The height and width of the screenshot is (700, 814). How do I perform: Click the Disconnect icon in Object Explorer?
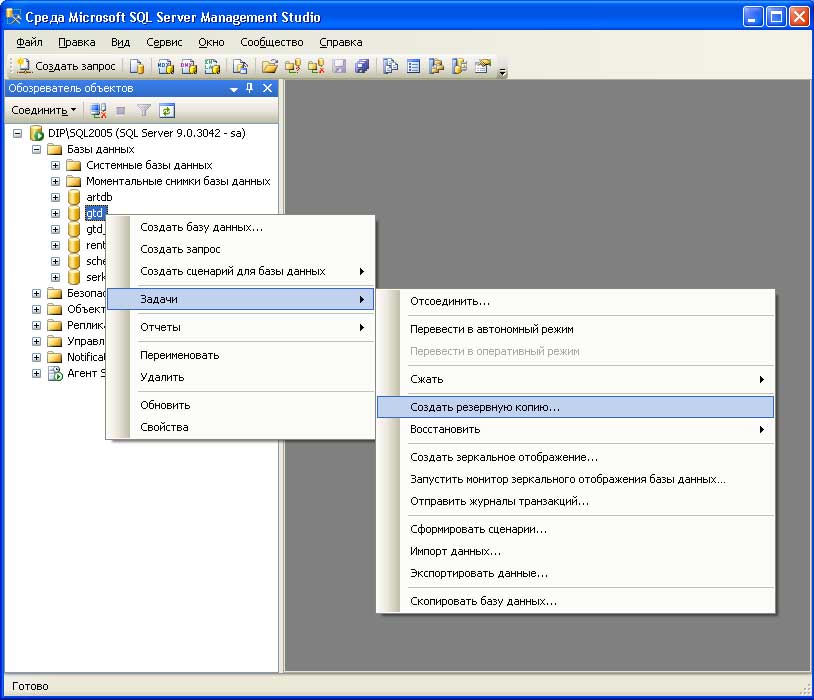point(98,110)
